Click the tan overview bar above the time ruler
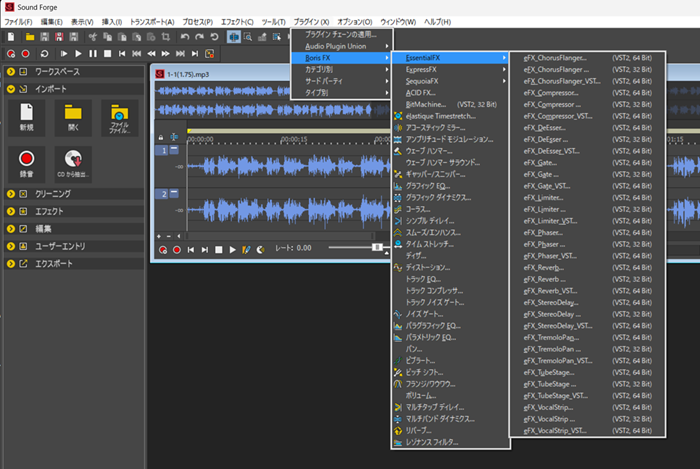700x469 pixels. (x=289, y=130)
